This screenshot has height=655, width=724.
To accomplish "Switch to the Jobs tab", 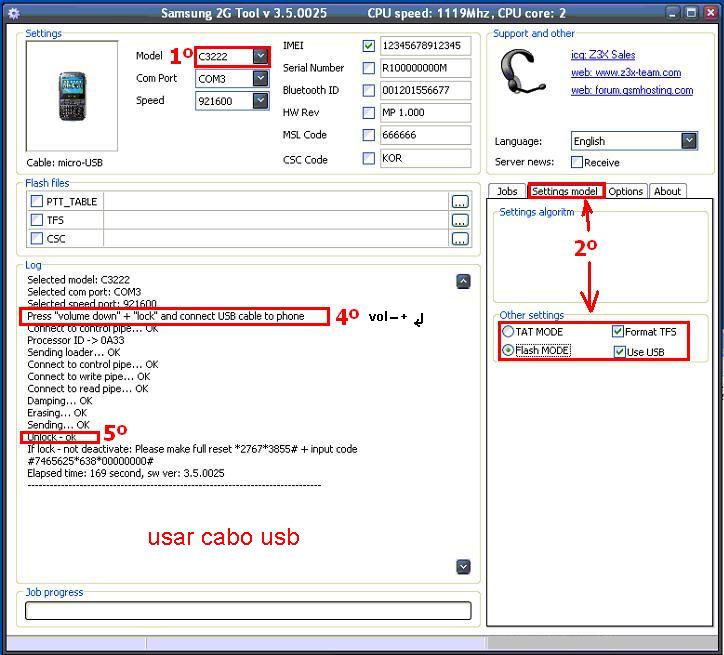I will (x=507, y=191).
